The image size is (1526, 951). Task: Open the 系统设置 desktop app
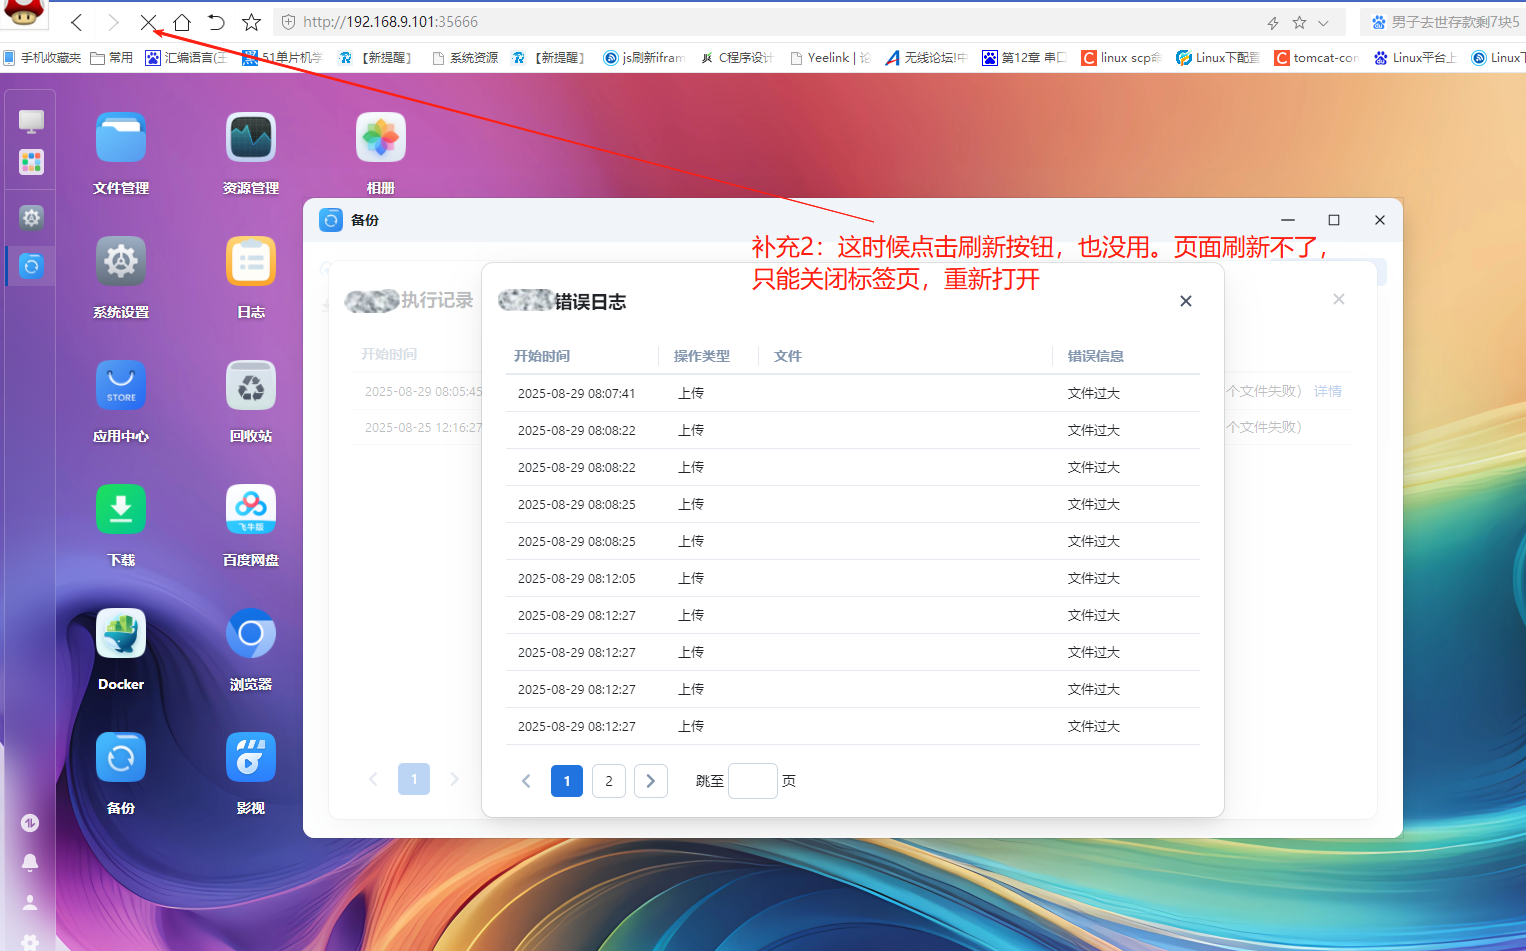click(x=121, y=262)
